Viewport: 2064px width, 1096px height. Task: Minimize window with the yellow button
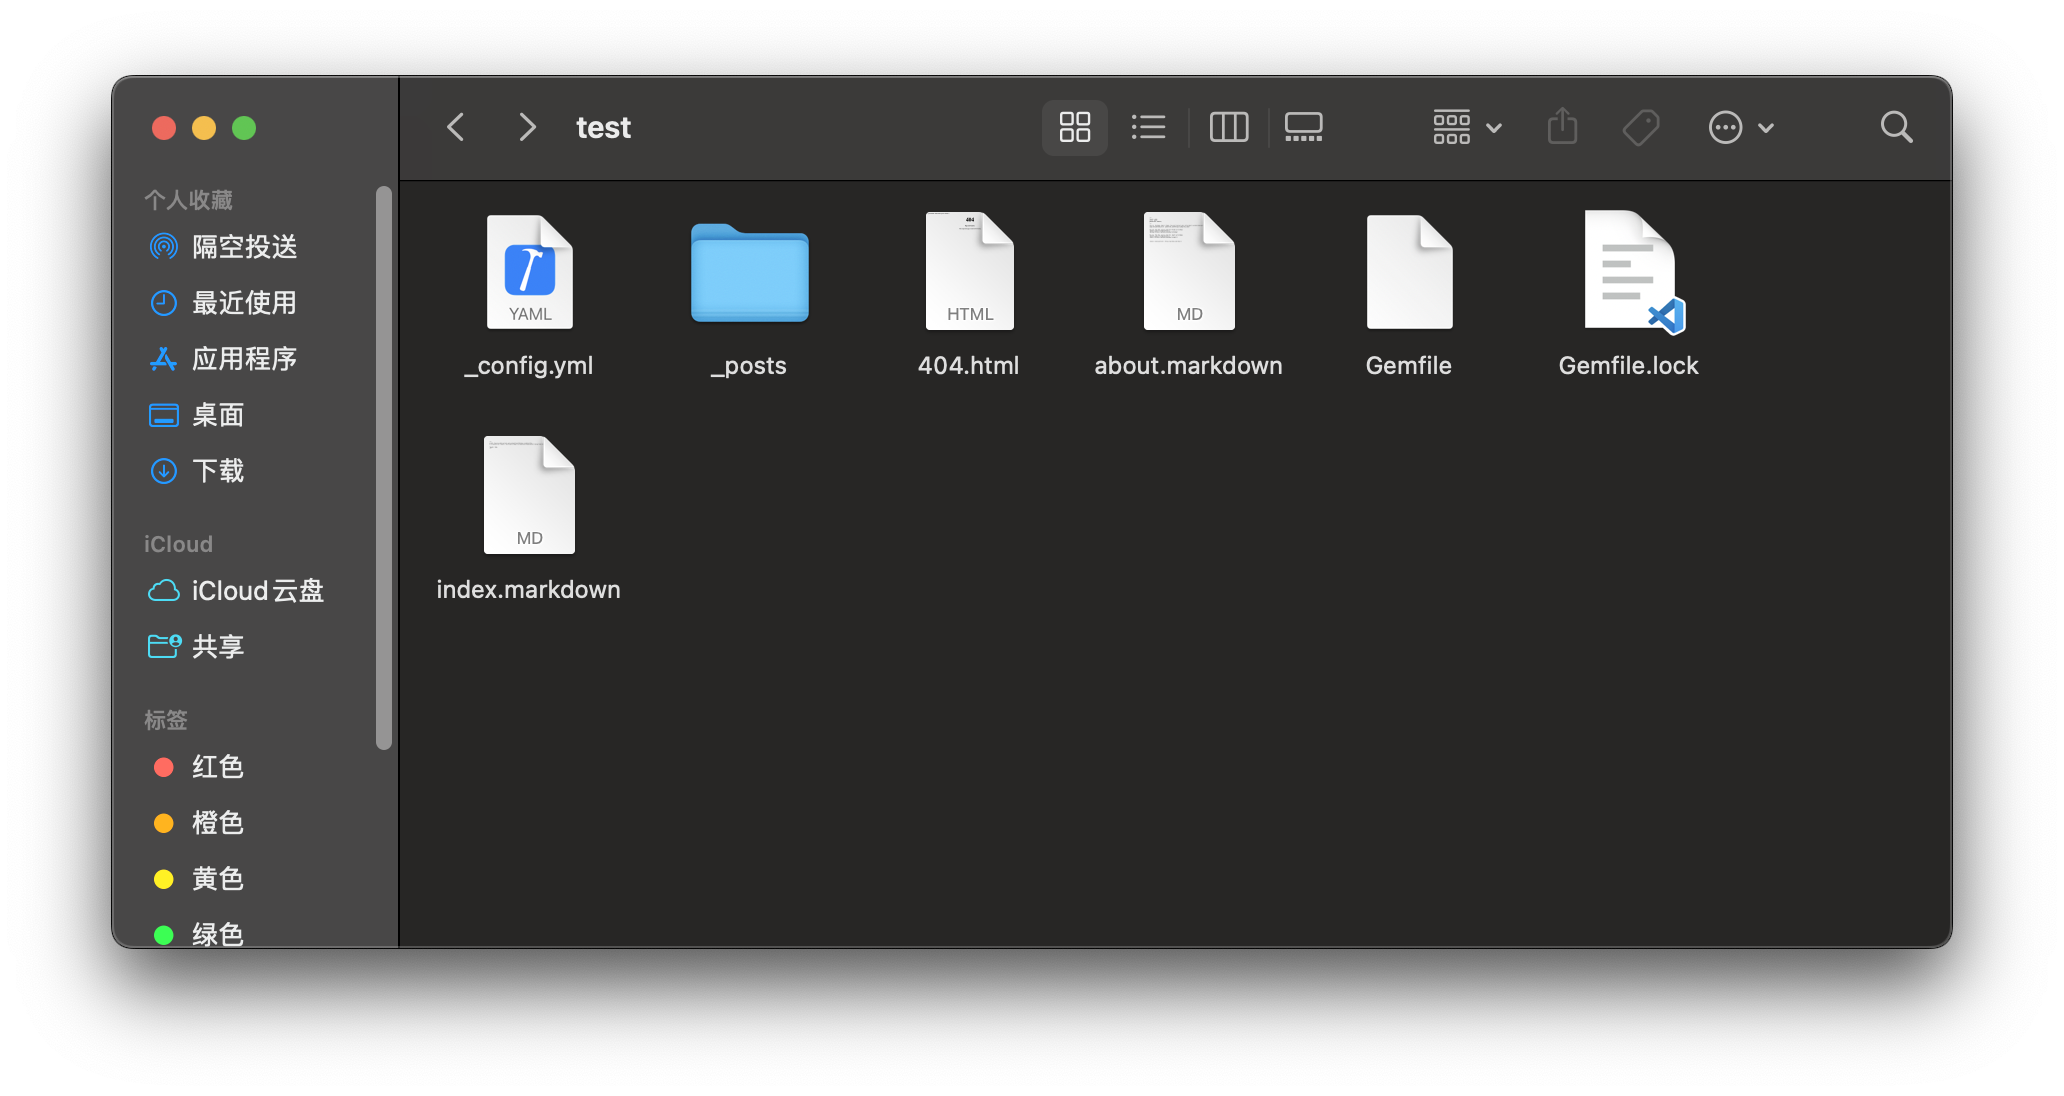(204, 128)
